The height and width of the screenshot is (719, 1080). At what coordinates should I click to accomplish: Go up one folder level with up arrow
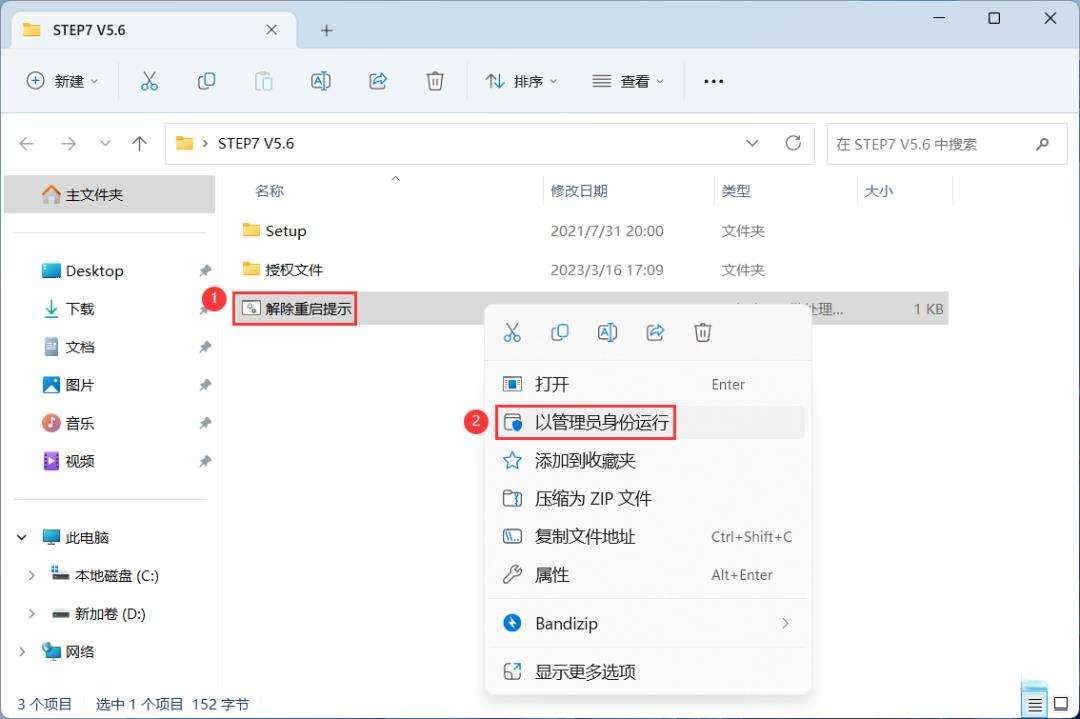point(139,143)
